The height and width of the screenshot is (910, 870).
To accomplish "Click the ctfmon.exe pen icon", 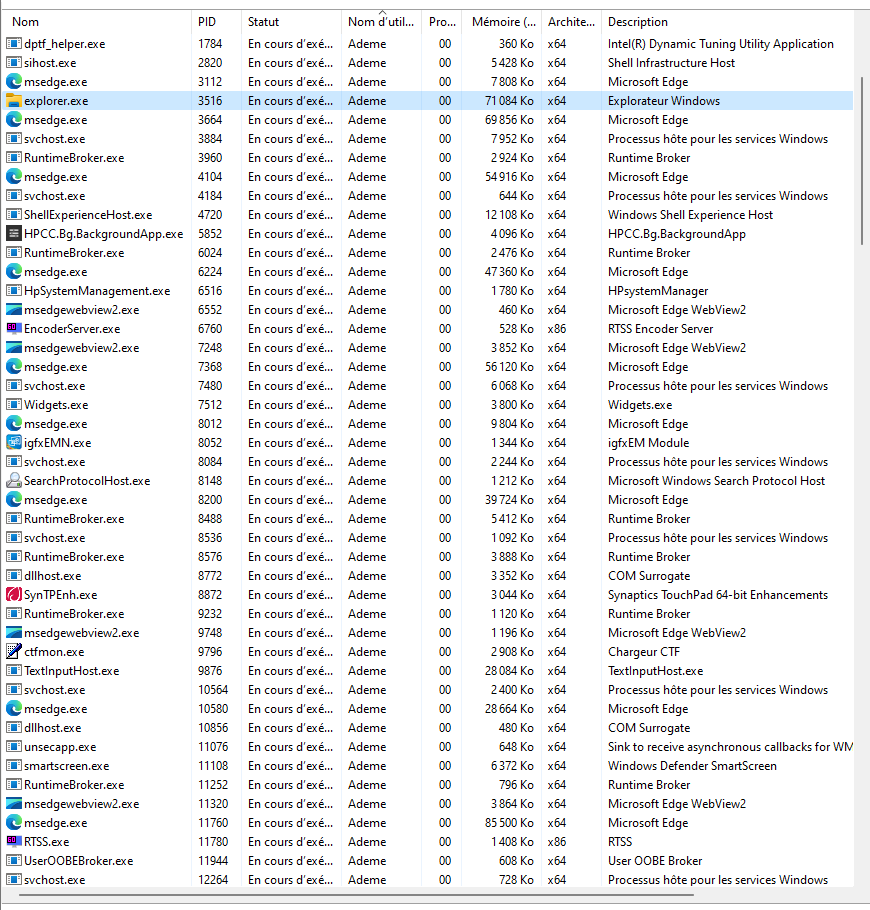I will click(x=13, y=652).
